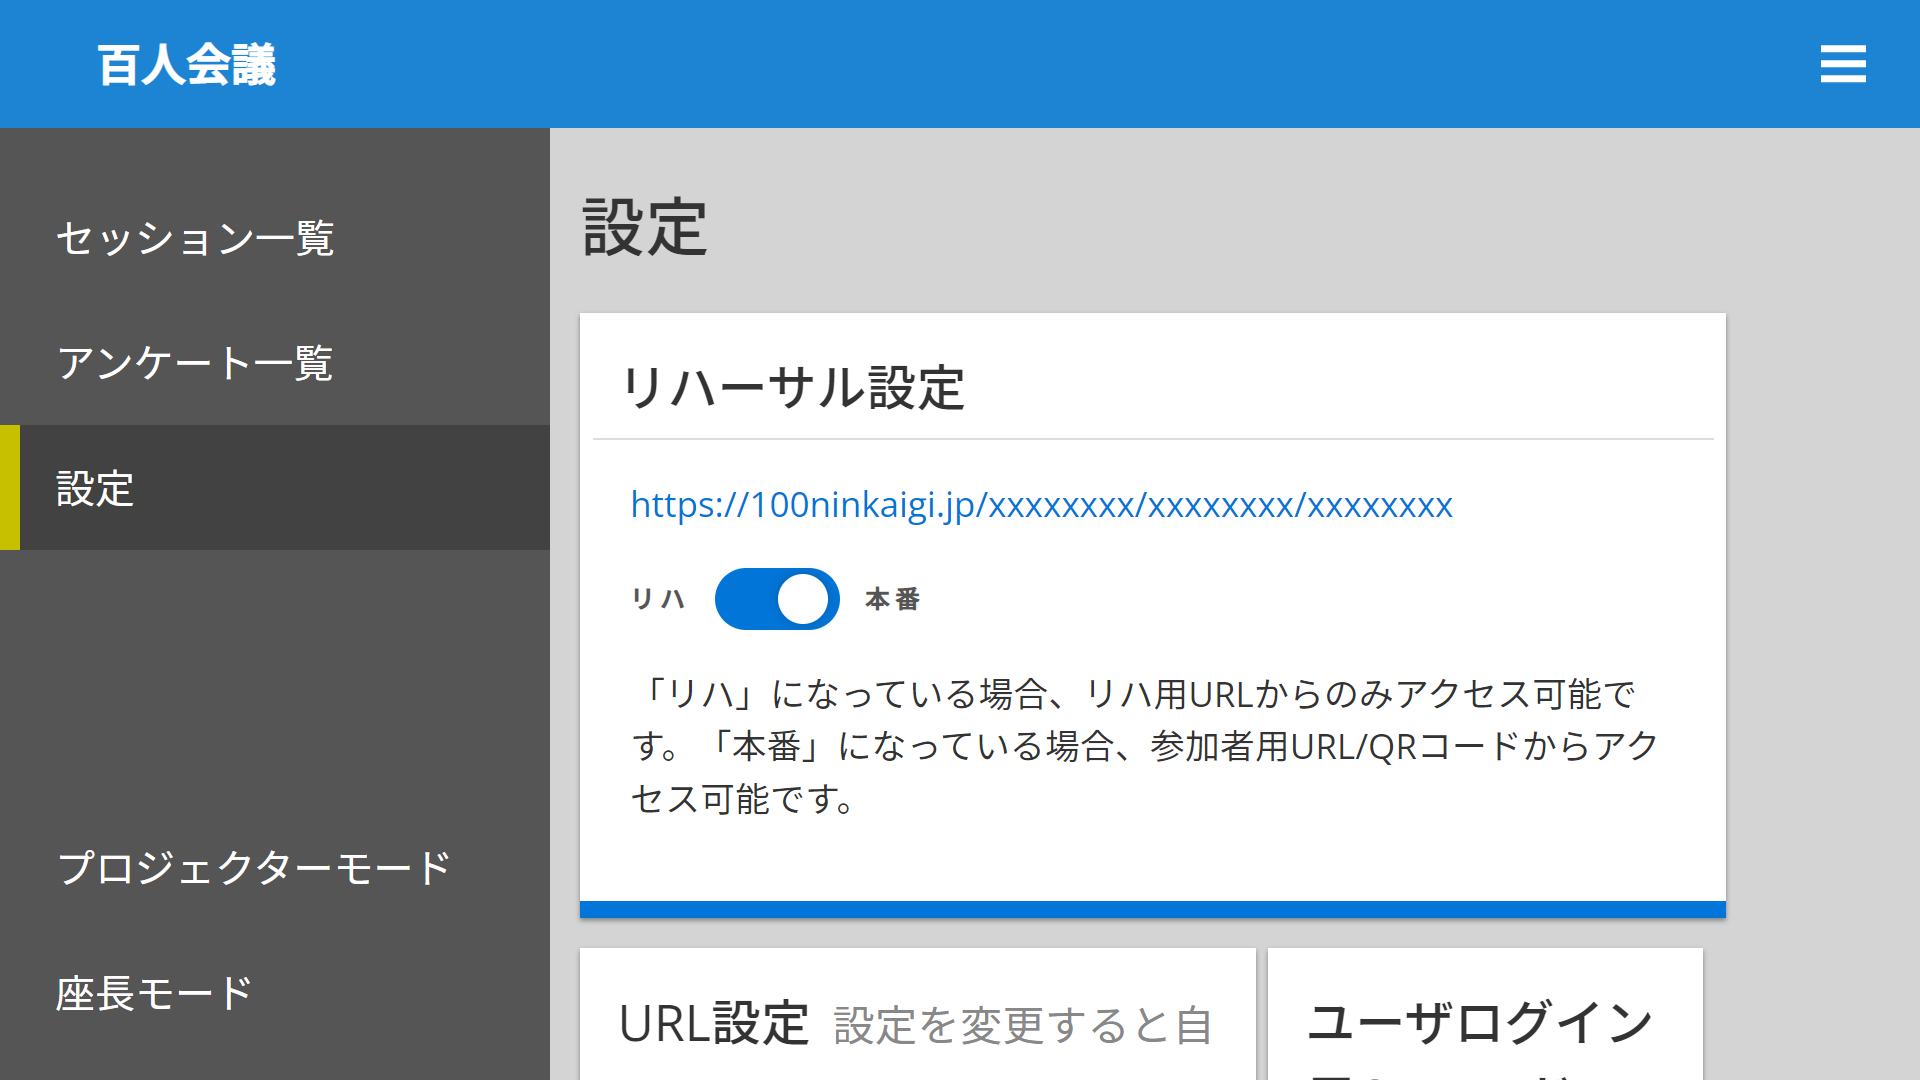Click the ユーザログイン card heading
The image size is (1920, 1080).
pos(1480,1023)
